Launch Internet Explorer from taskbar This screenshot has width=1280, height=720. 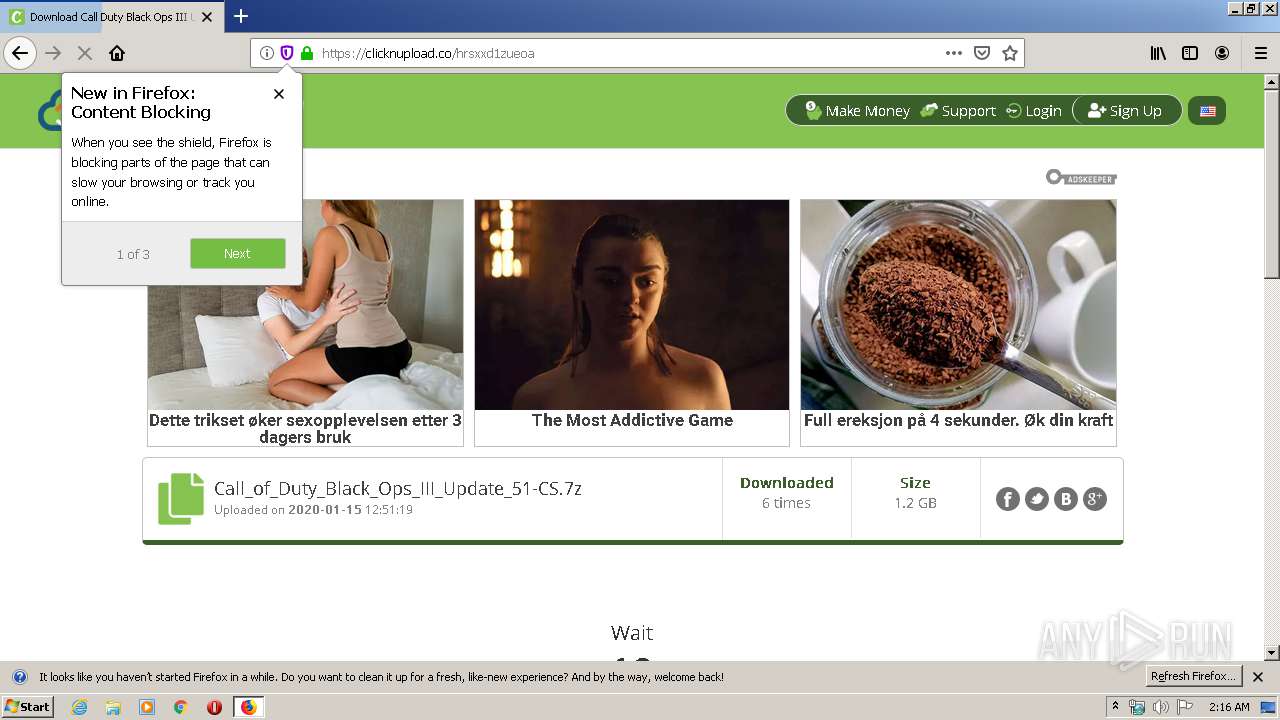pos(79,707)
